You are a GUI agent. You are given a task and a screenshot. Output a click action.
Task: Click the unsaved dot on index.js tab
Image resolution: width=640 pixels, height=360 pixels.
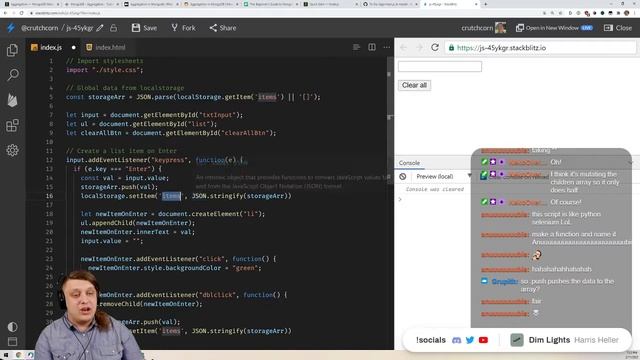click(73, 47)
